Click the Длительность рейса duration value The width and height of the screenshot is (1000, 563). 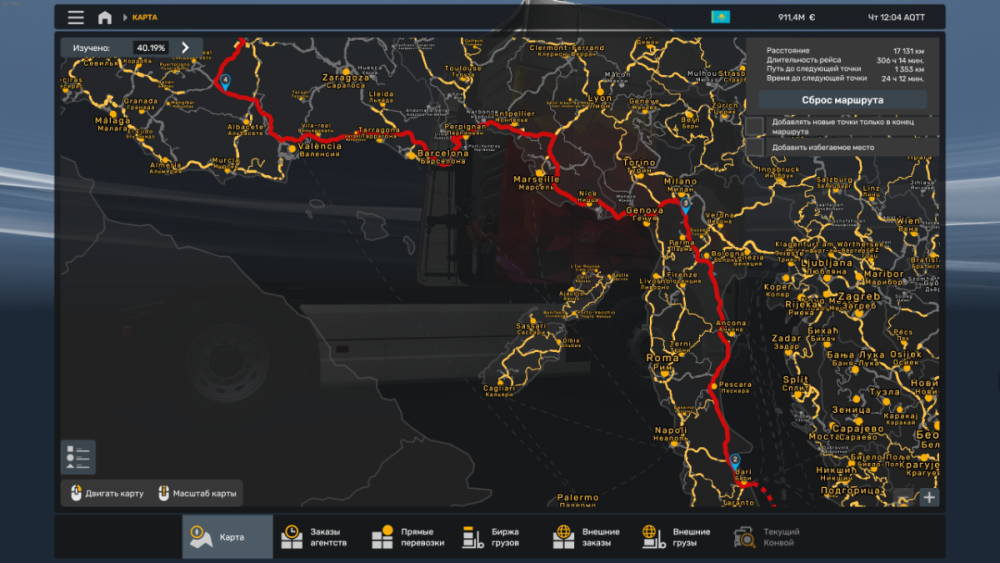901,61
